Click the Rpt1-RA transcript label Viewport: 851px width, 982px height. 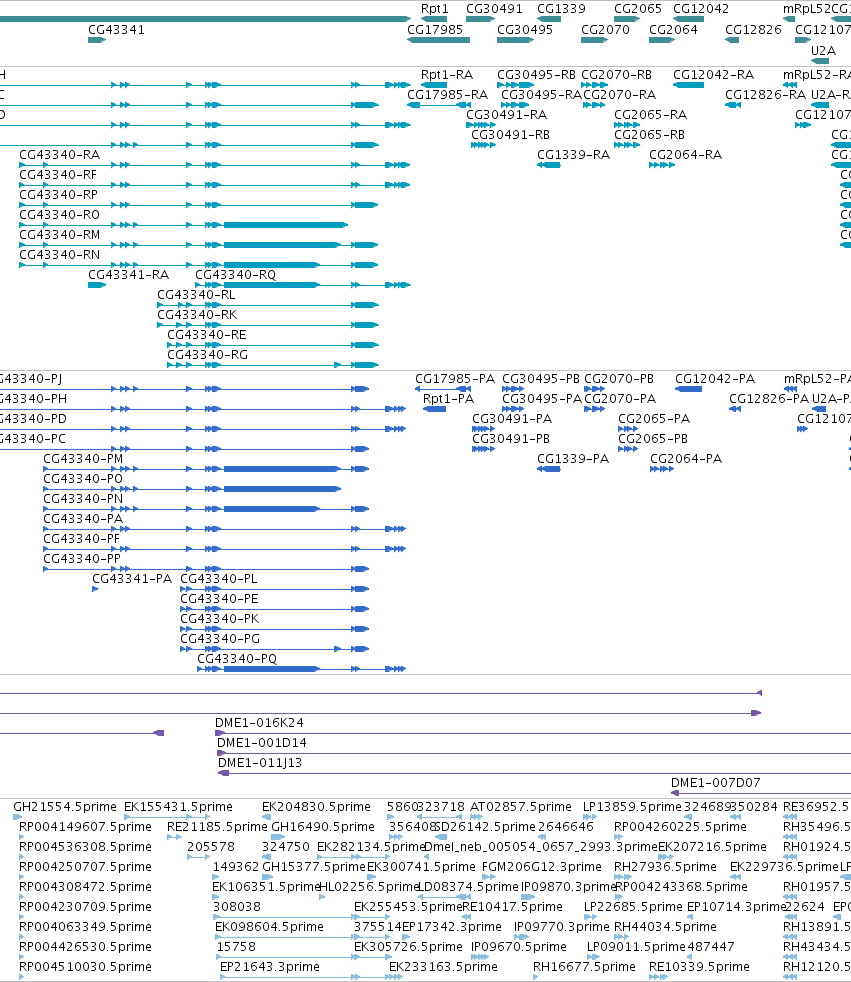(x=446, y=75)
